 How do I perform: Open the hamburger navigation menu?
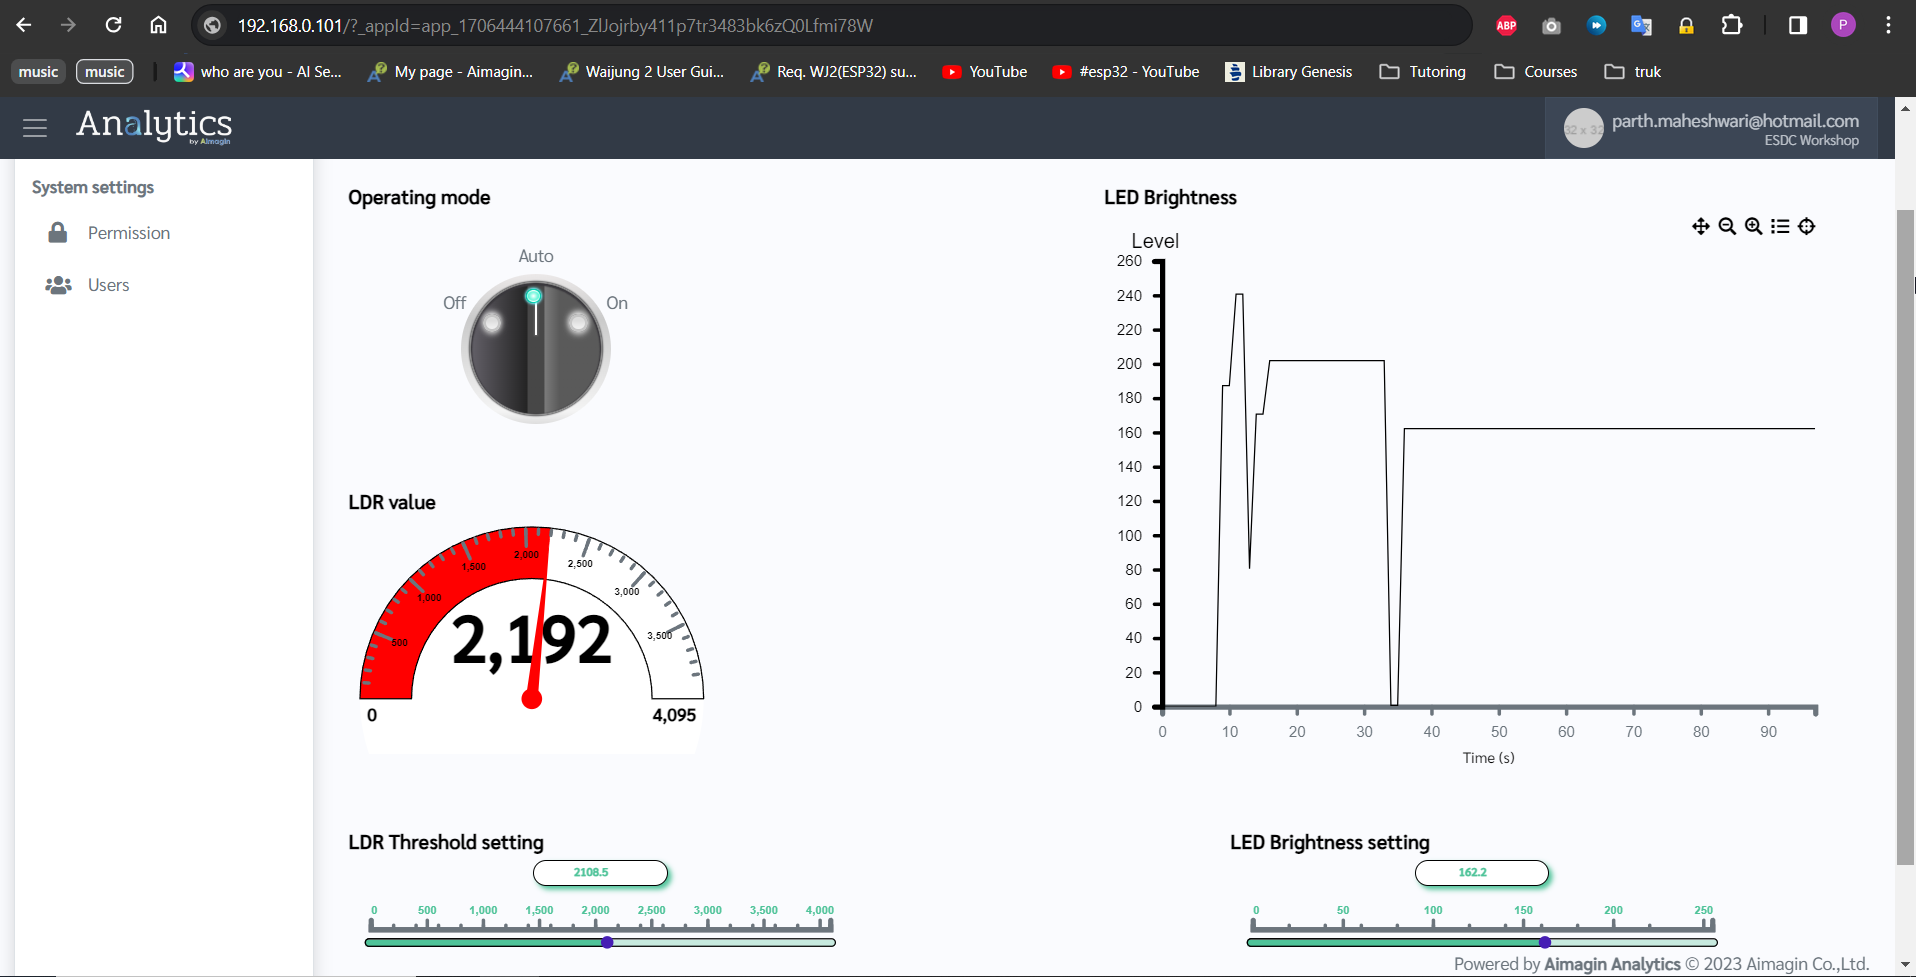(x=35, y=128)
